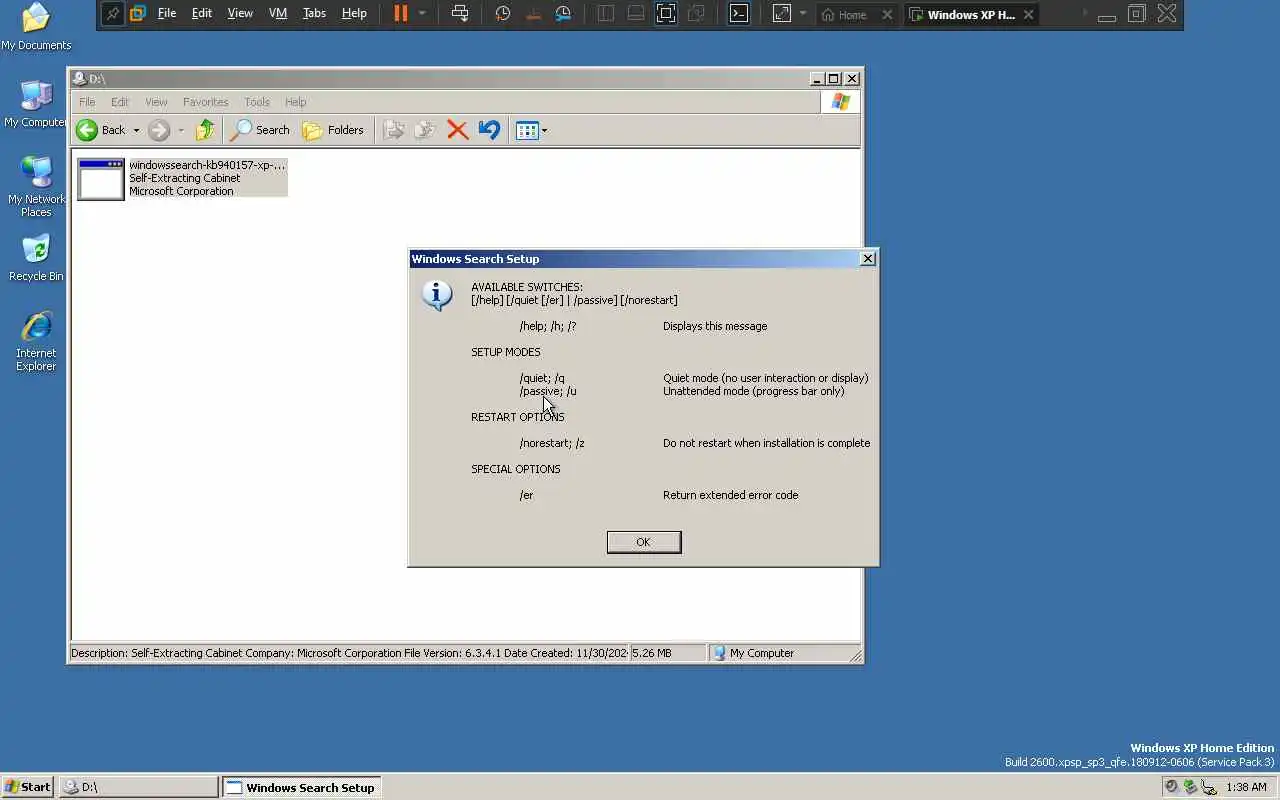Image resolution: width=1280 pixels, height=800 pixels.
Task: Click the Console view terminal icon
Action: pyautogui.click(x=738, y=14)
